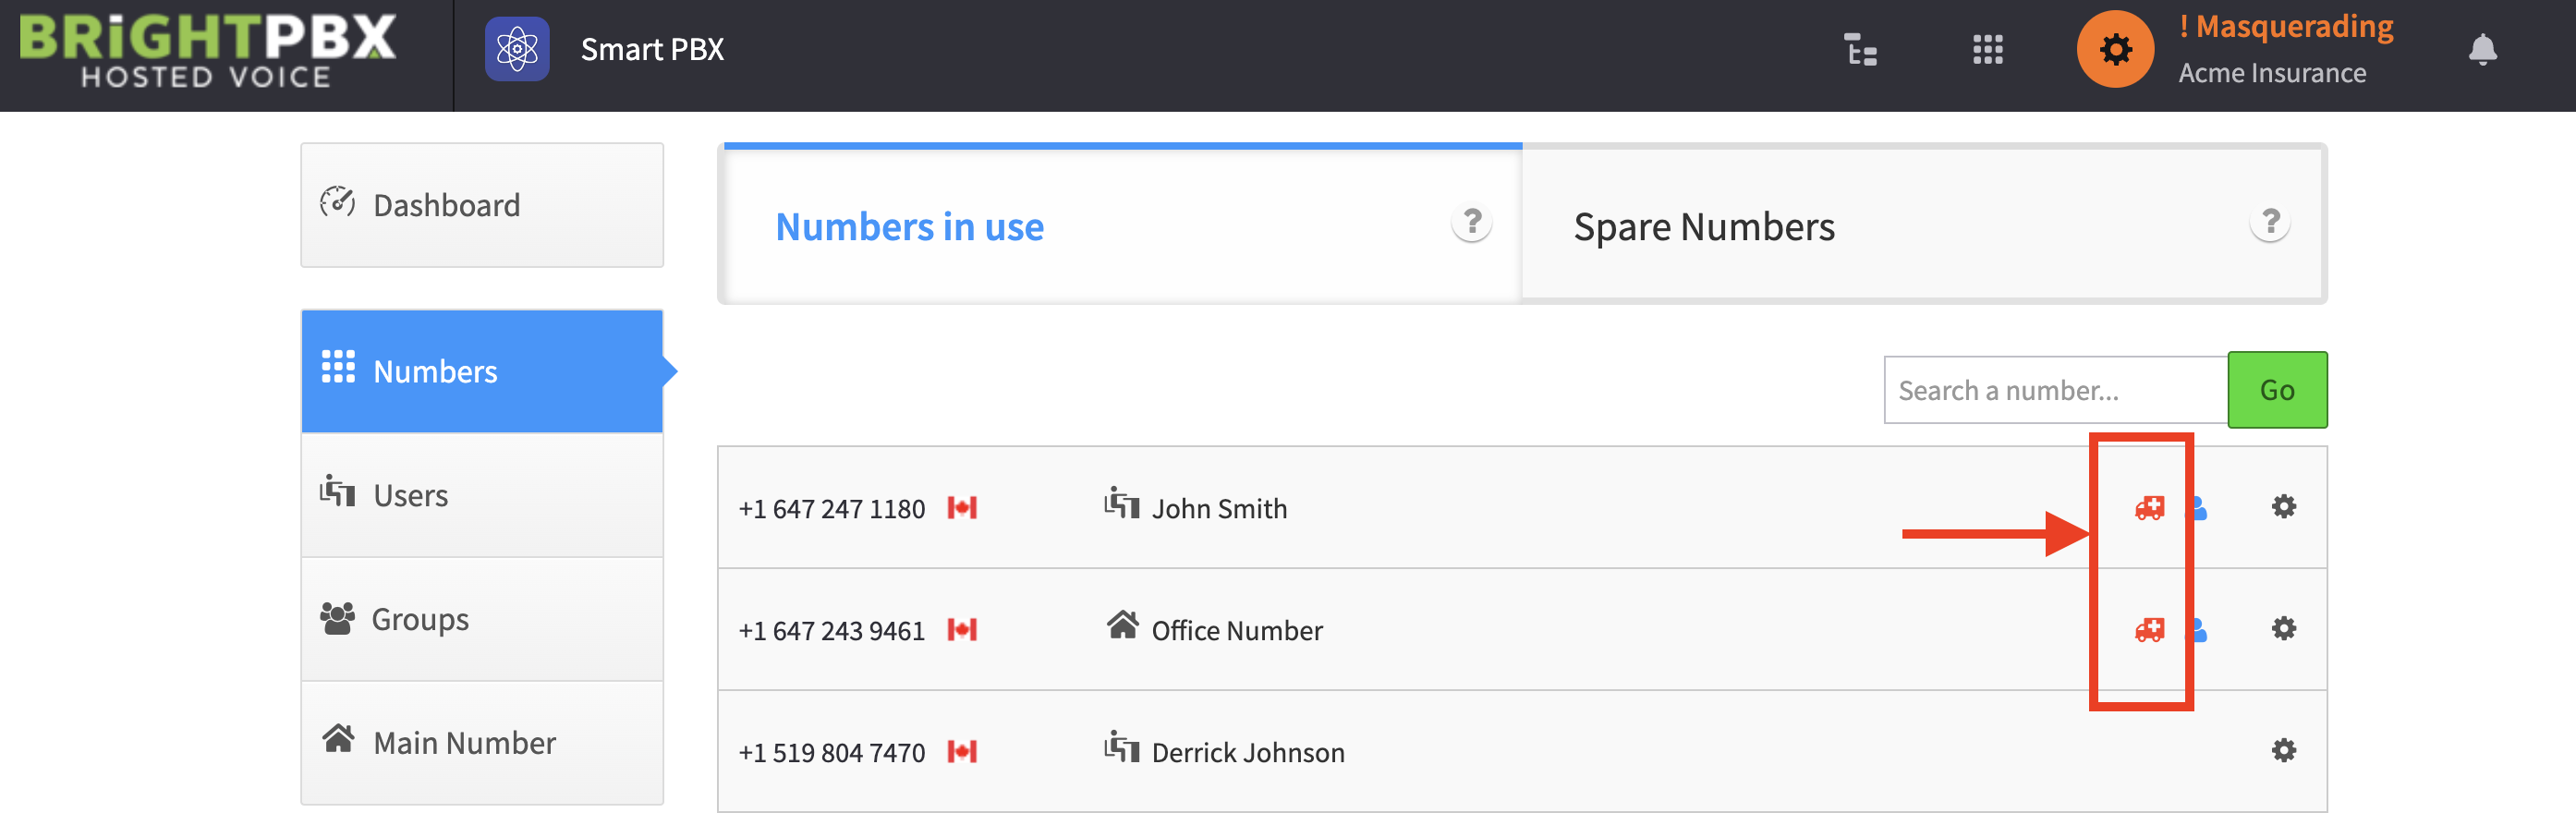Viewport: 2576px width, 813px height.
Task: Open Derrick Johnson user link
Action: pos(1248,753)
